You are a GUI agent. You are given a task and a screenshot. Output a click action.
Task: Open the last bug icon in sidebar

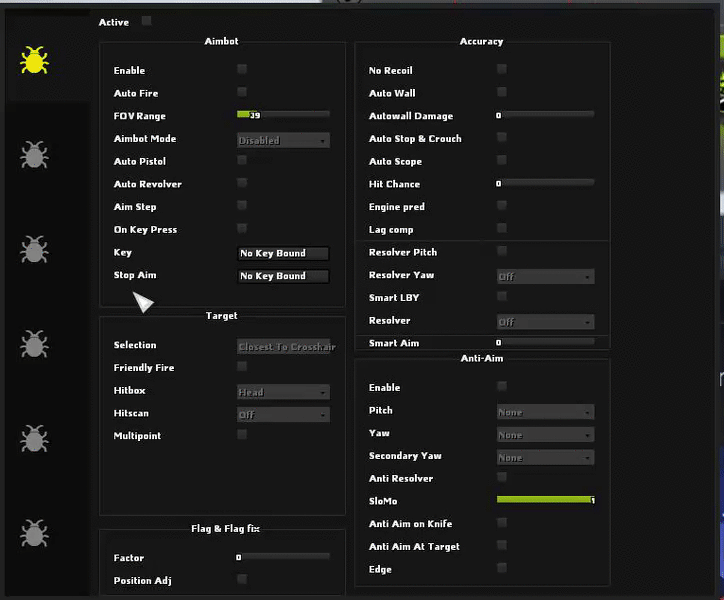click(x=34, y=533)
